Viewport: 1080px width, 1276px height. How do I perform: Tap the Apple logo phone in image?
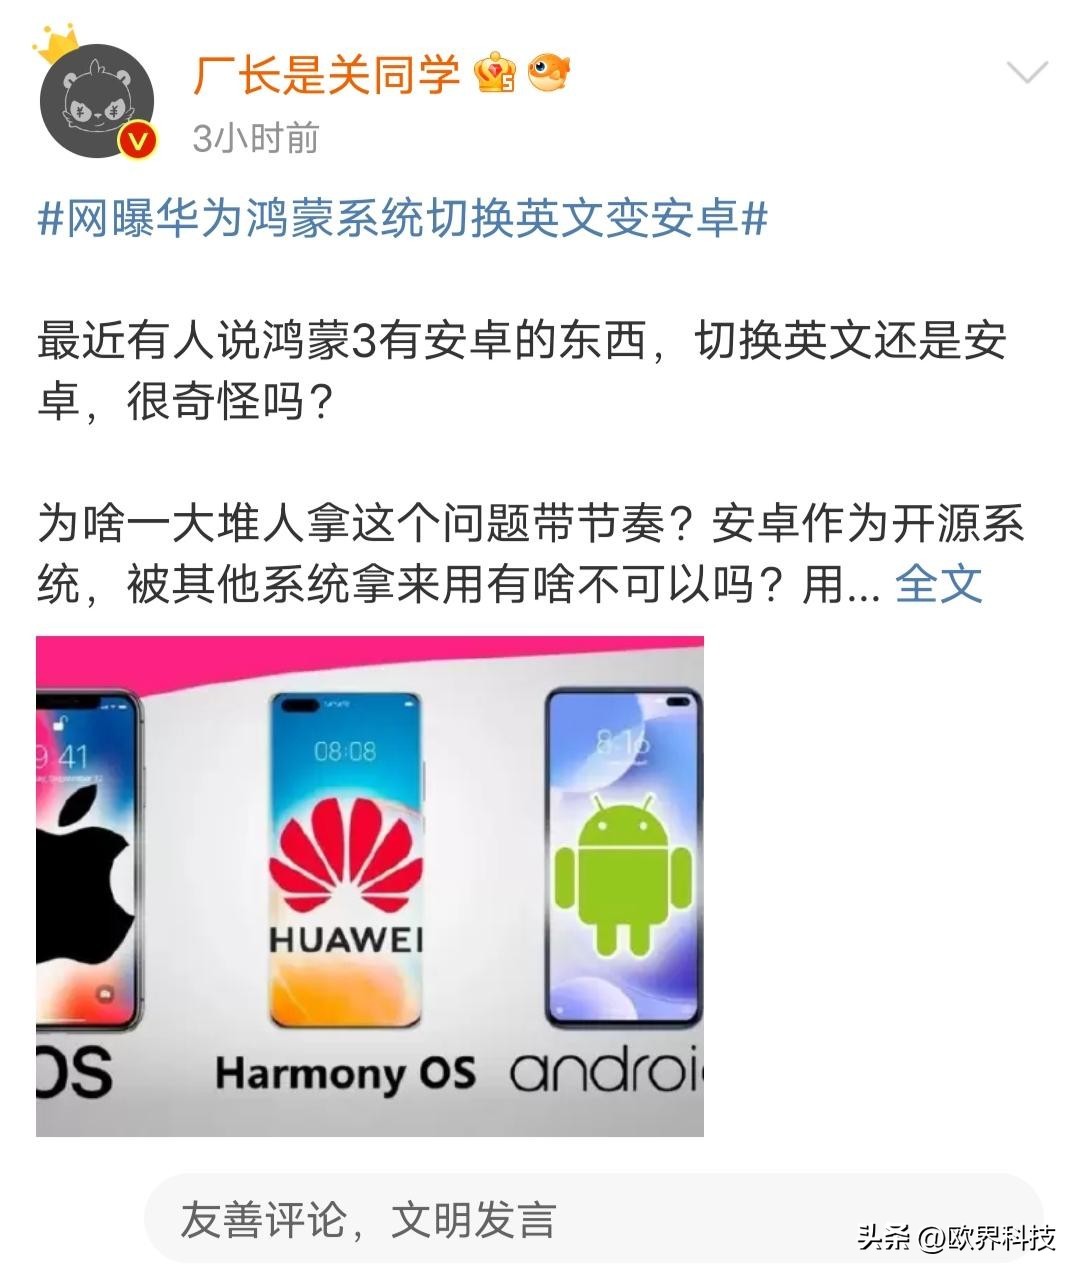coord(88,860)
